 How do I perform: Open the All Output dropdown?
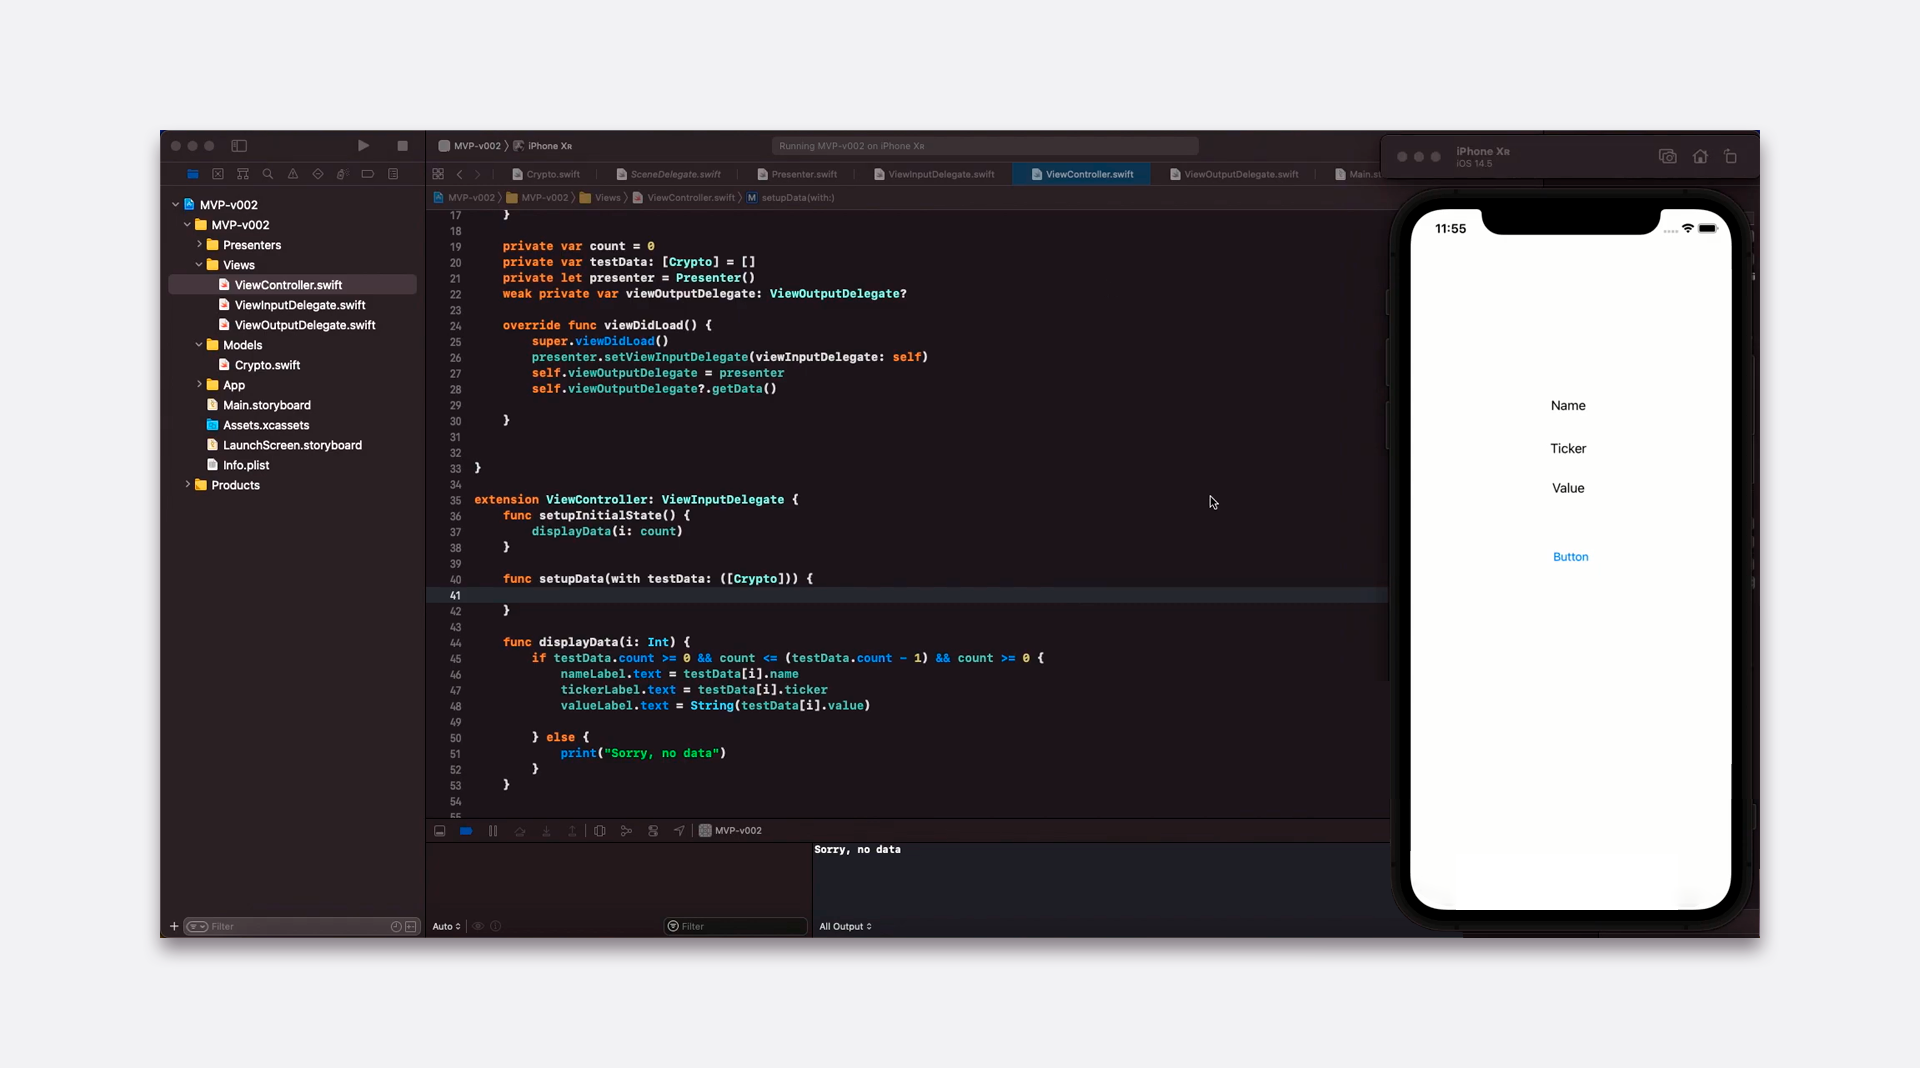click(845, 926)
